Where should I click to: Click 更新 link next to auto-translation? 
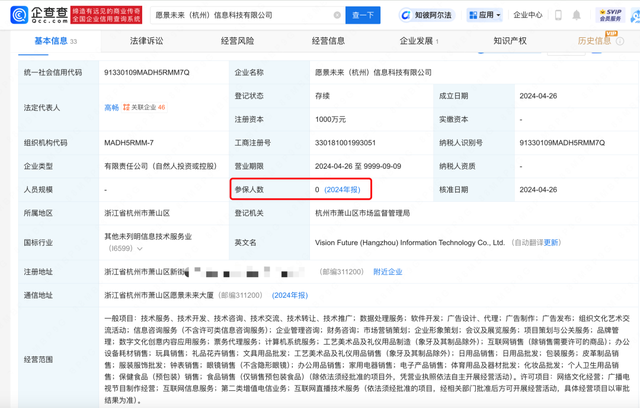(x=553, y=242)
